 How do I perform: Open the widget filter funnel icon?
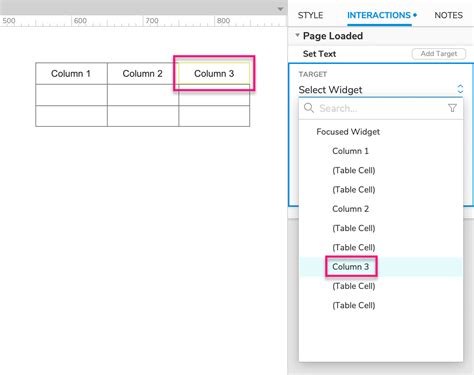[x=452, y=108]
